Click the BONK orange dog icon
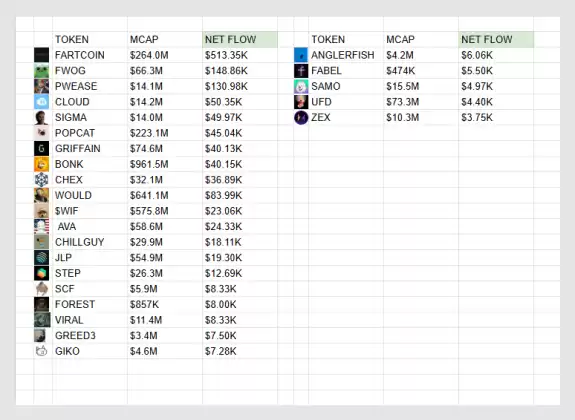The width and height of the screenshot is (575, 420). click(x=41, y=164)
